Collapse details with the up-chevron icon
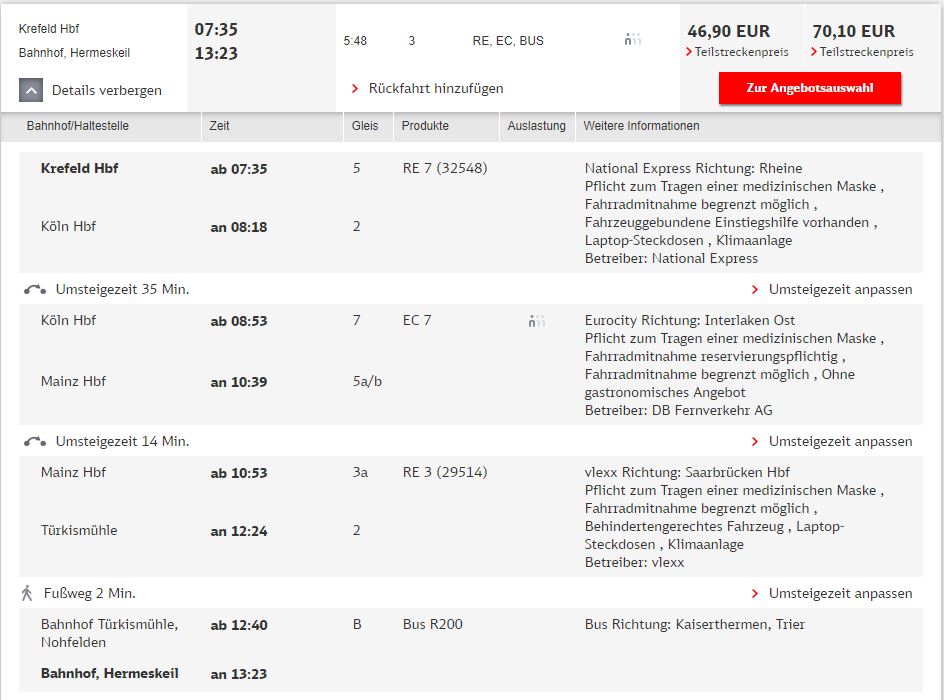The height and width of the screenshot is (700, 944). [31, 90]
